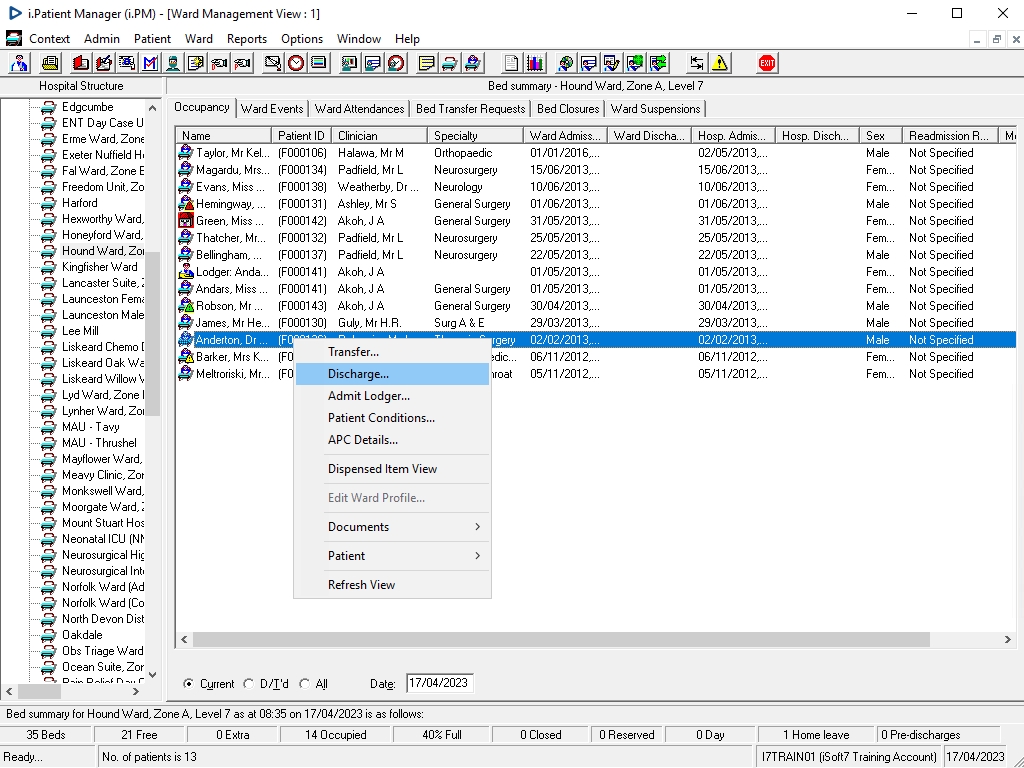Choose APC Details... from the context menu

tap(392, 440)
